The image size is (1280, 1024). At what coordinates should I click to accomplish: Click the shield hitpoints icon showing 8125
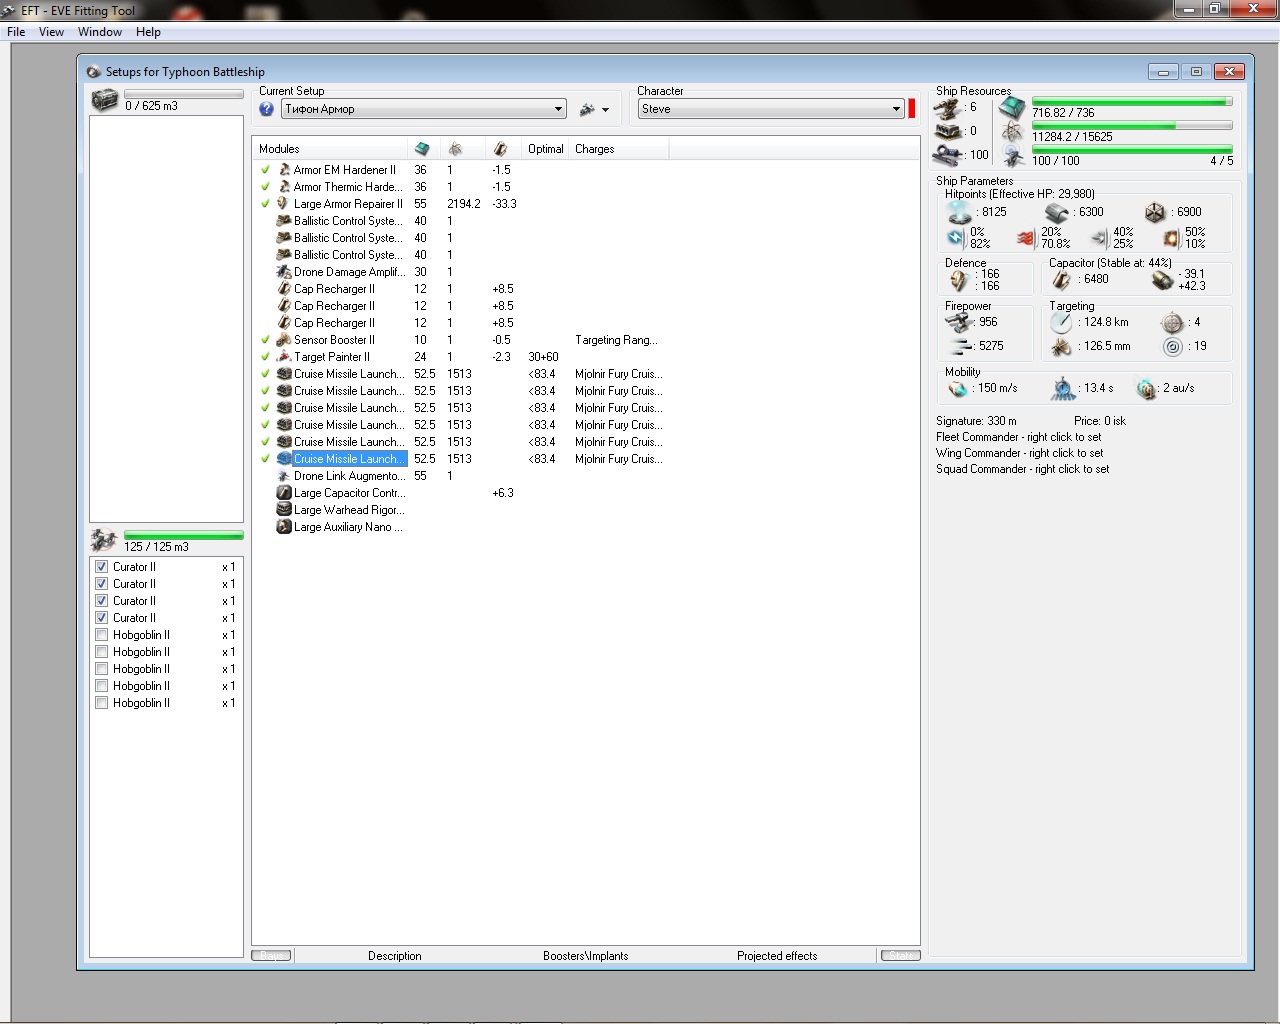pyautogui.click(x=960, y=212)
